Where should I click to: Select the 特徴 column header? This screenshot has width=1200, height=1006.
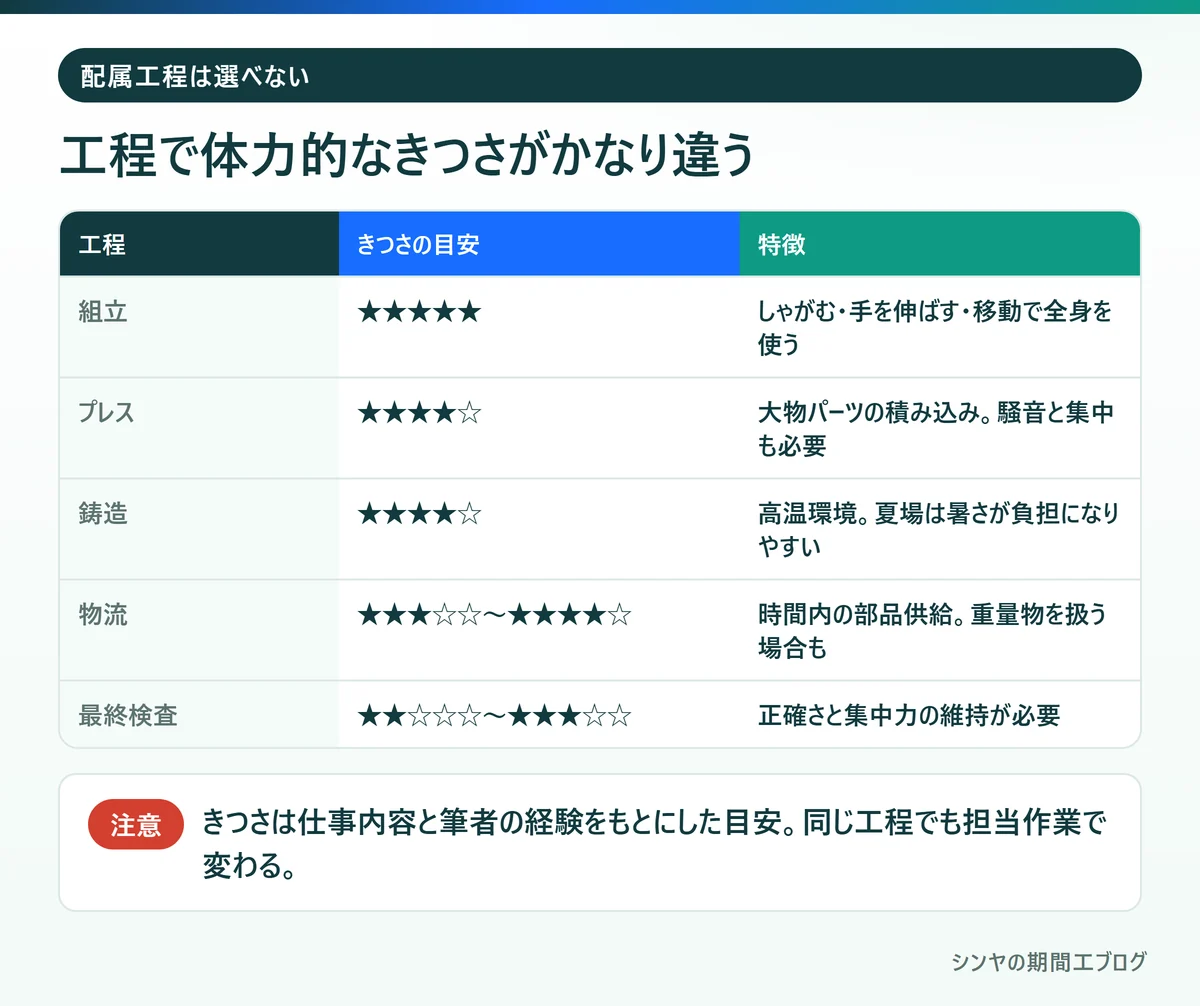pos(940,244)
